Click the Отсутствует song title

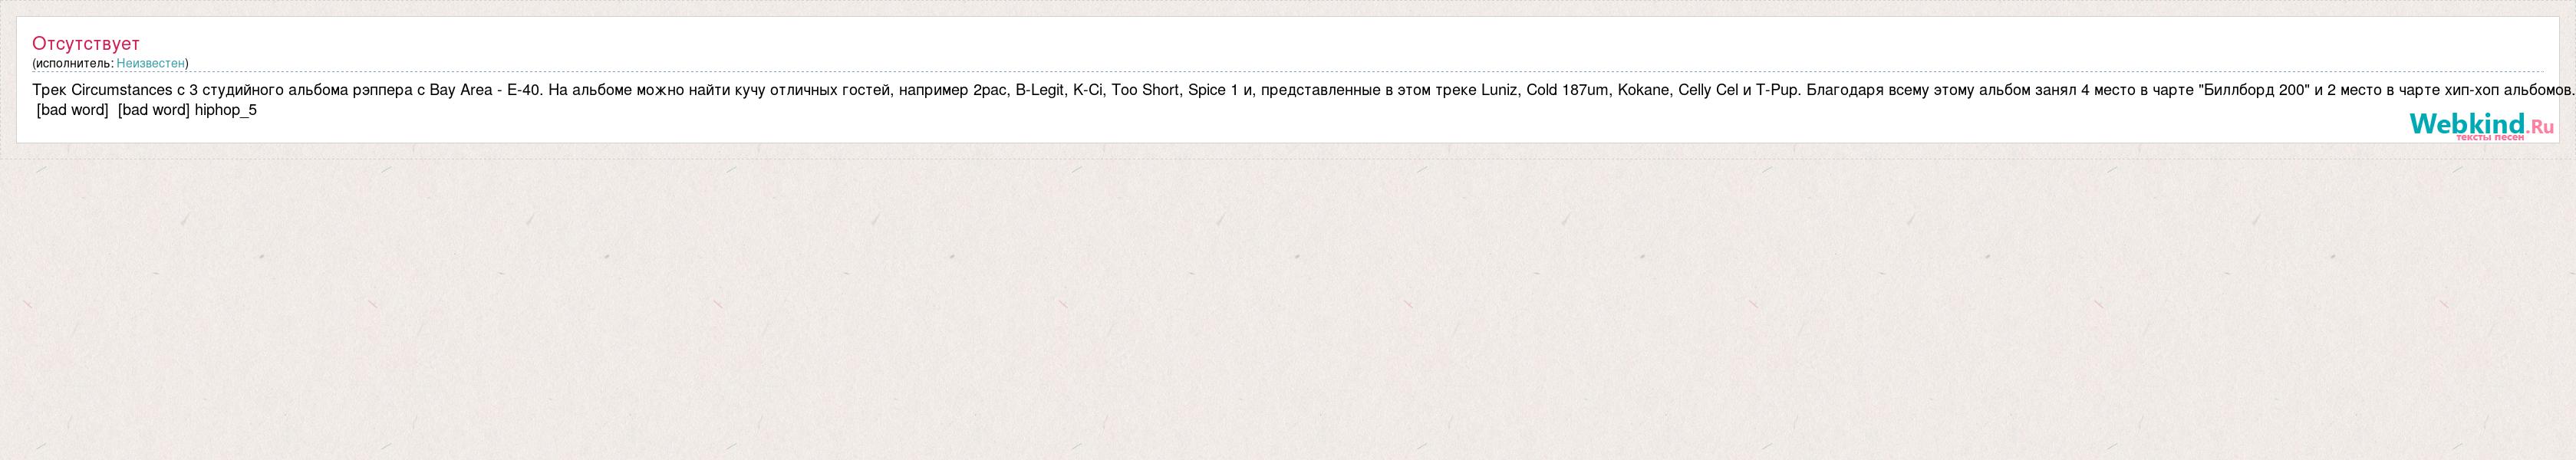point(86,43)
